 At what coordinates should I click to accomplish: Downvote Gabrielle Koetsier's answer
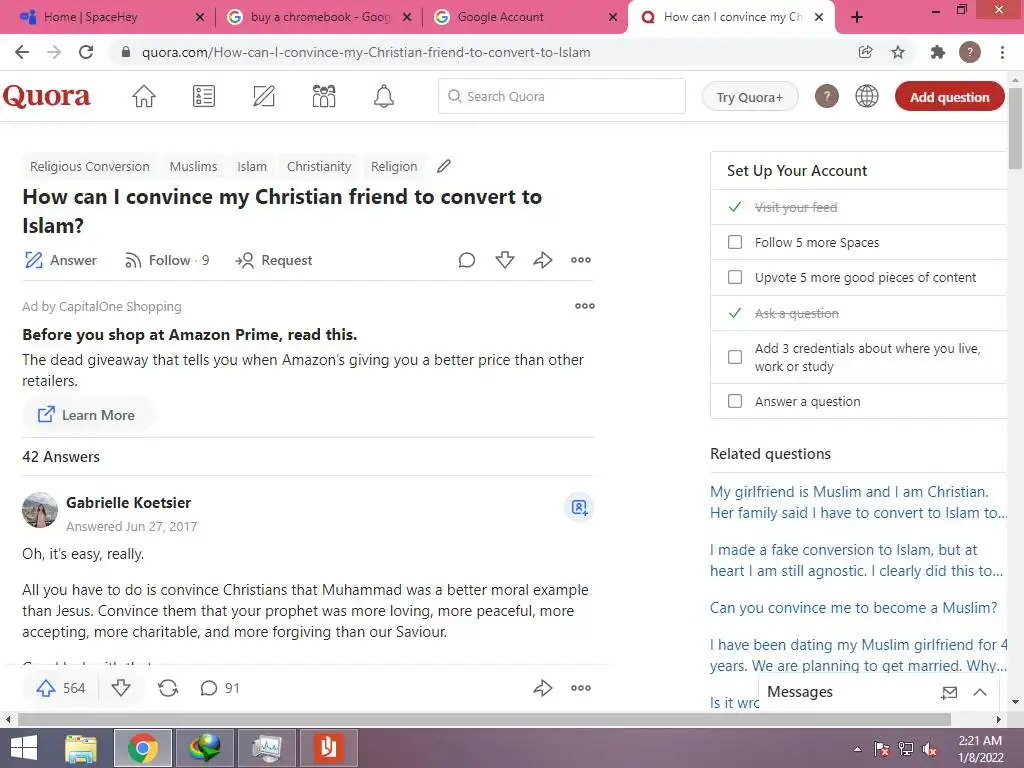121,688
